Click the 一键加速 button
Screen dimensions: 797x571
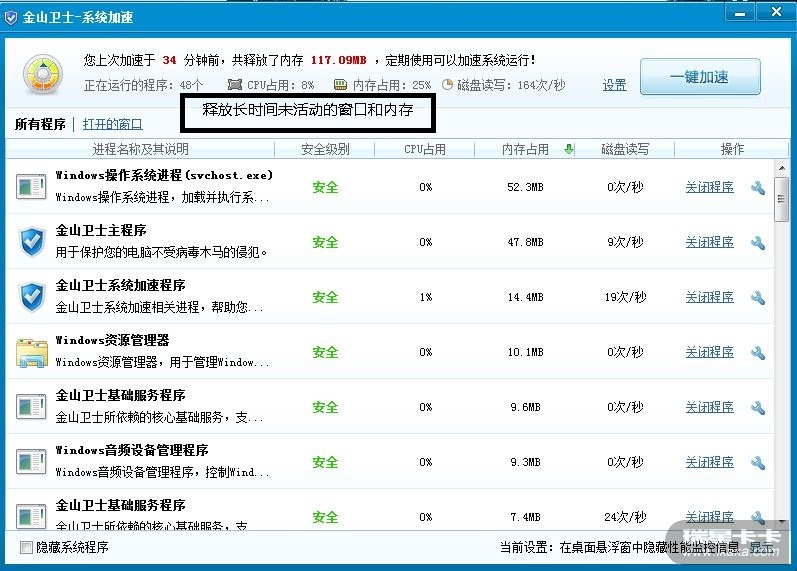[x=700, y=77]
